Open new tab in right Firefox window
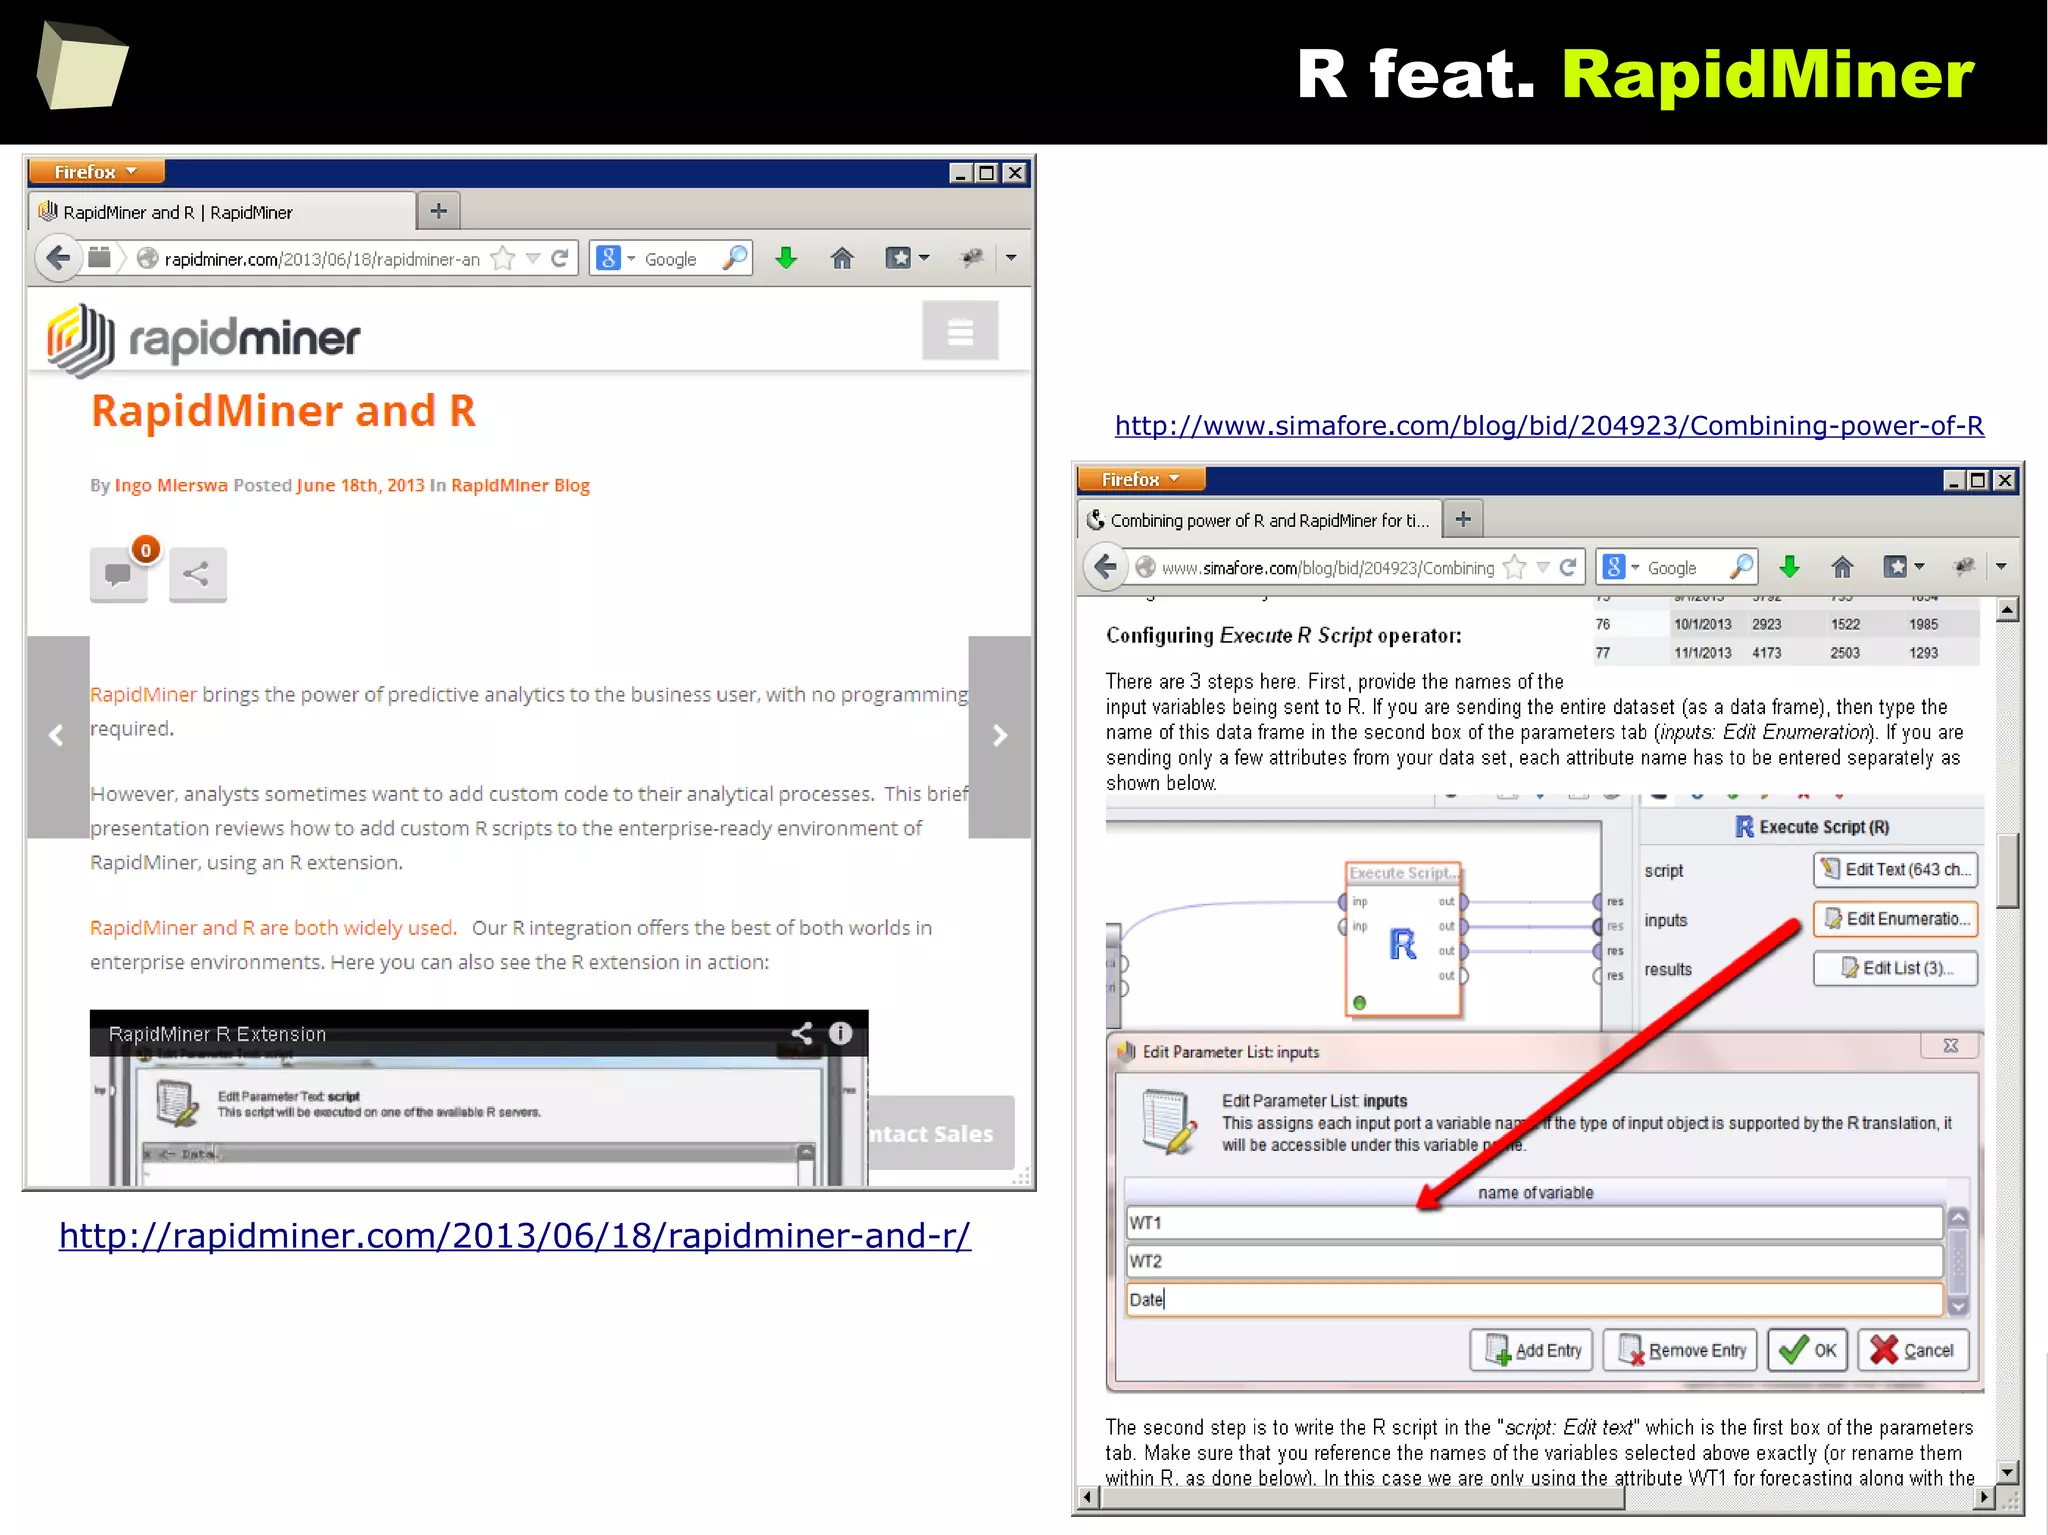2048x1535 pixels. coord(1463,519)
